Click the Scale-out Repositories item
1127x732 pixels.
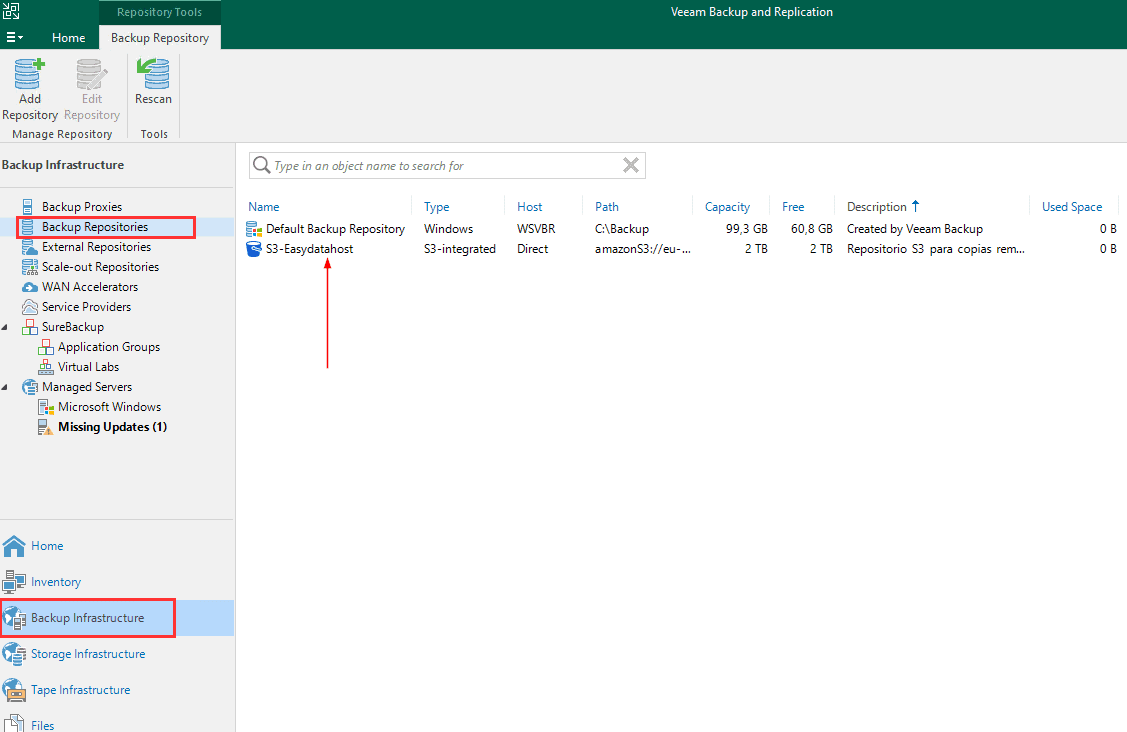click(x=100, y=267)
